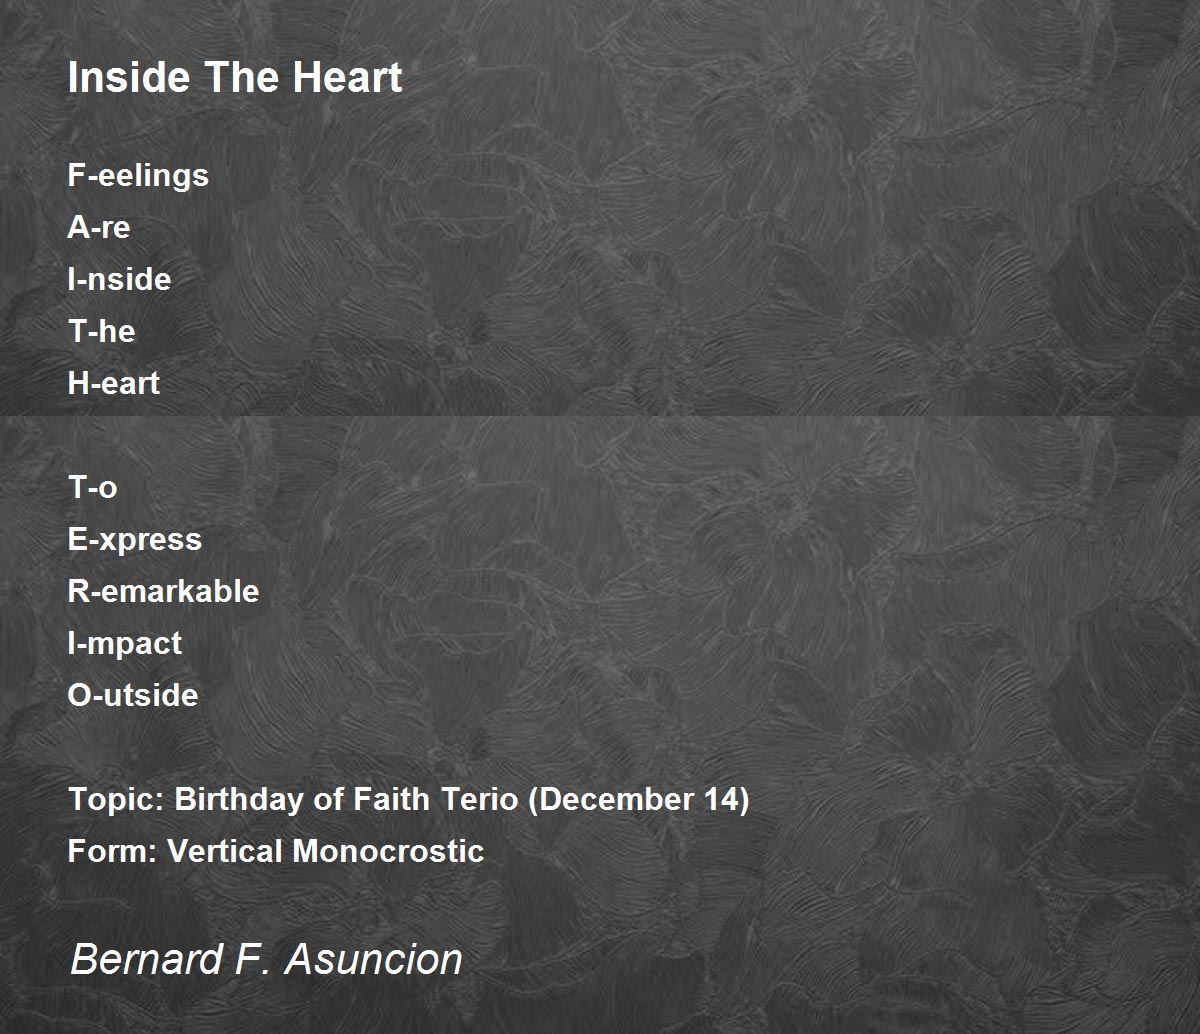Click the line T-o
Viewport: 1200px width, 1034px height.
[x=92, y=487]
